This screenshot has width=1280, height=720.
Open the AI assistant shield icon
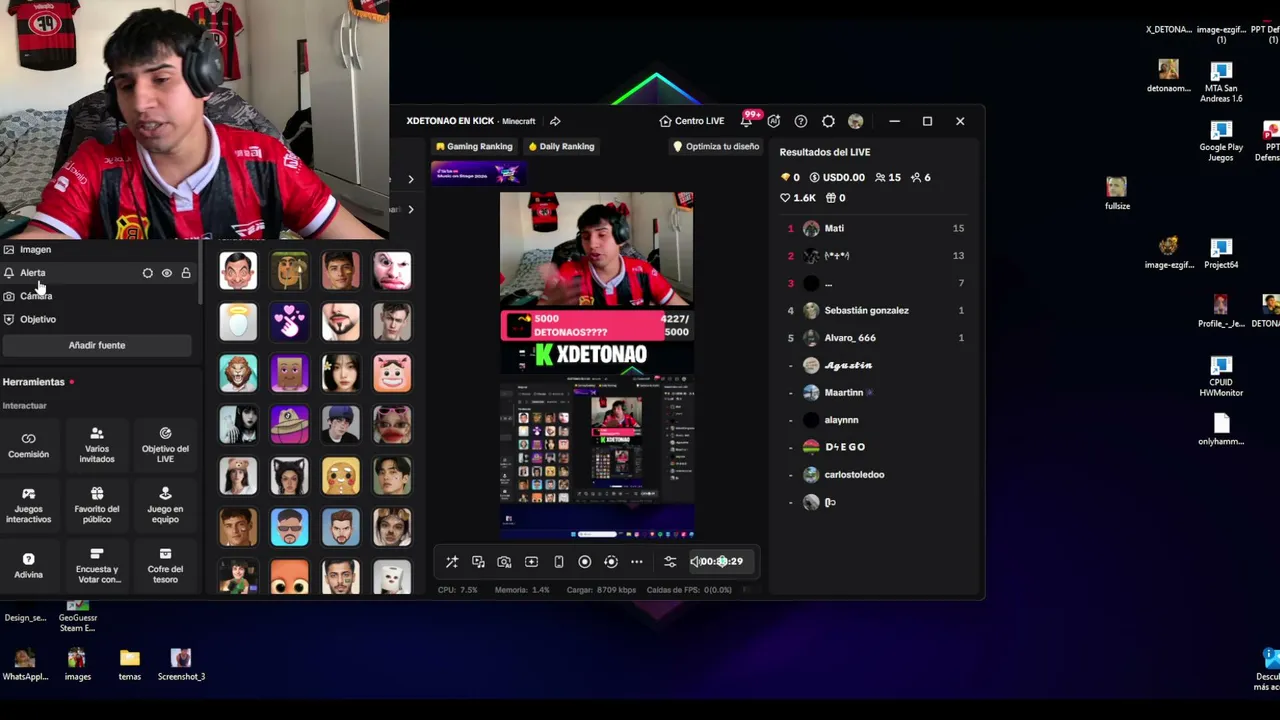point(774,121)
